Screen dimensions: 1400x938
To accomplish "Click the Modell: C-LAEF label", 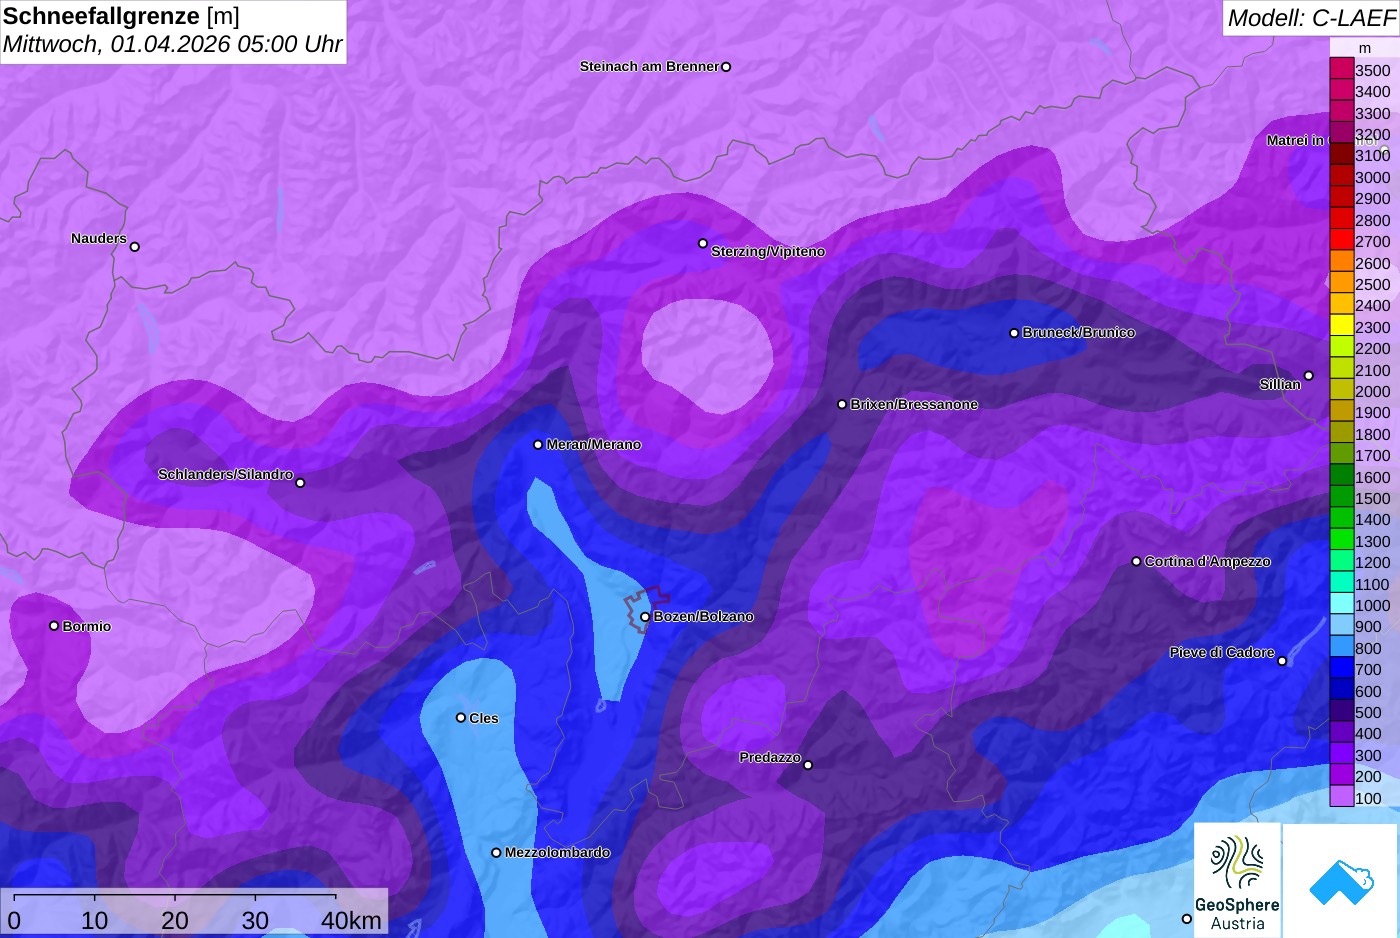I will coord(1311,18).
